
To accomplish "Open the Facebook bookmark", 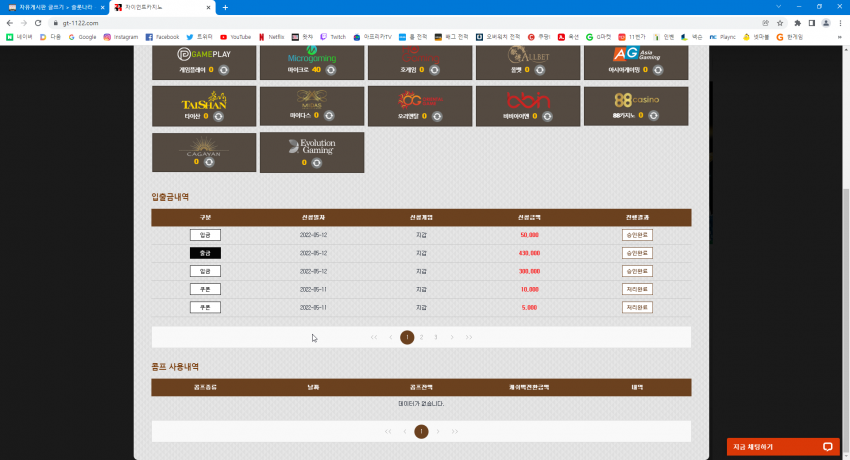I will tap(162, 37).
